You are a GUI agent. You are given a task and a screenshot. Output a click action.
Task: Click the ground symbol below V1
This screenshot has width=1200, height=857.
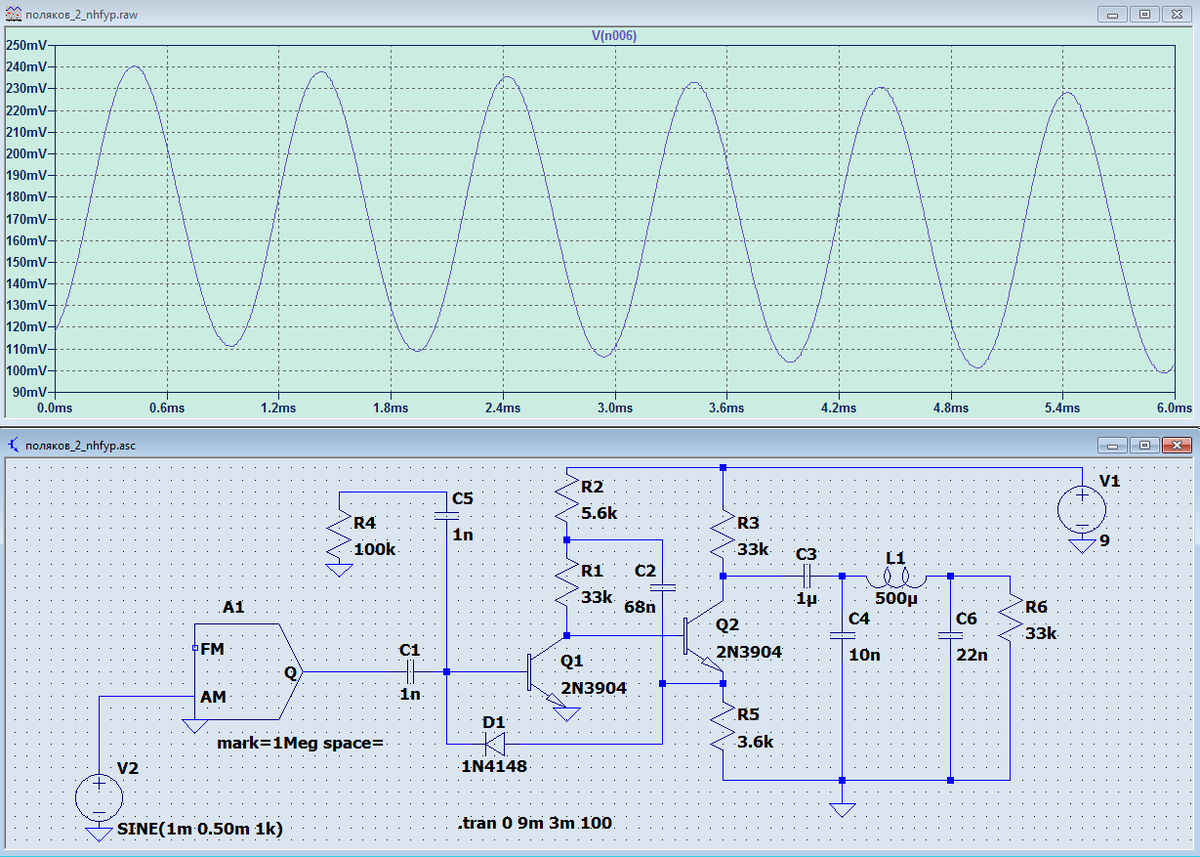pyautogui.click(x=1082, y=544)
